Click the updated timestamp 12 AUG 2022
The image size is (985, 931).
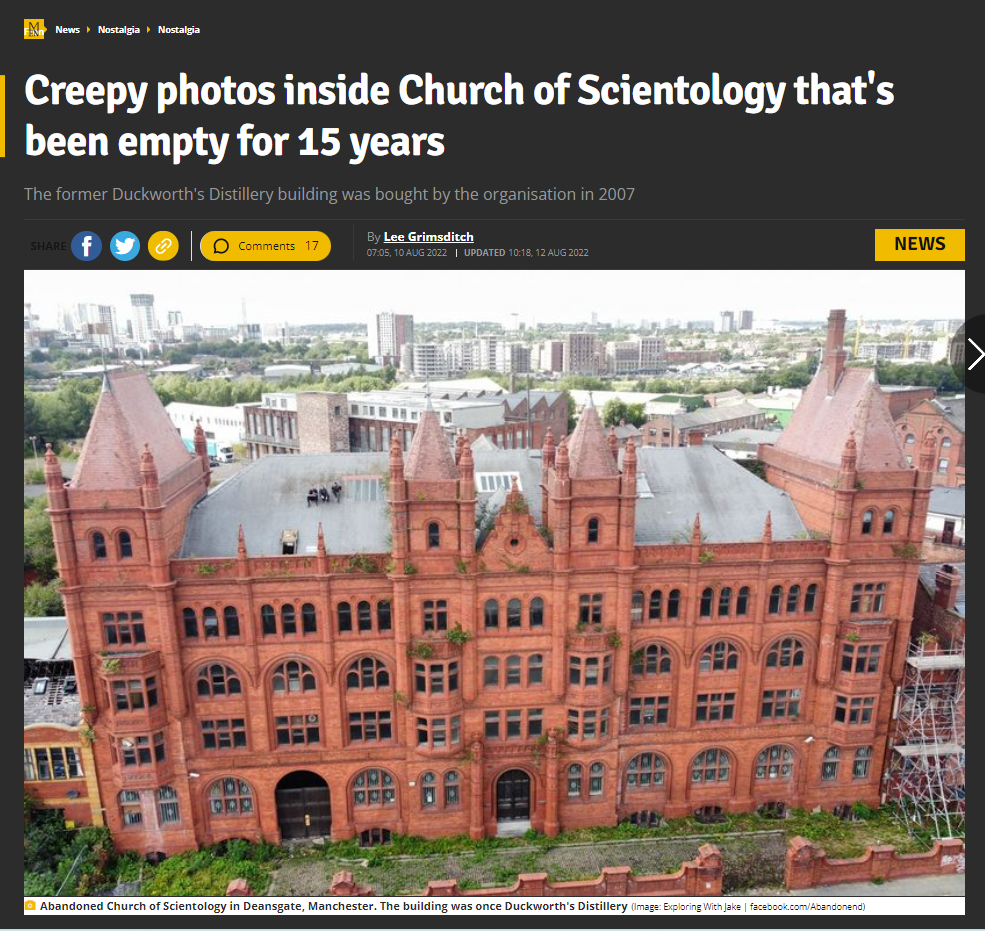(526, 253)
